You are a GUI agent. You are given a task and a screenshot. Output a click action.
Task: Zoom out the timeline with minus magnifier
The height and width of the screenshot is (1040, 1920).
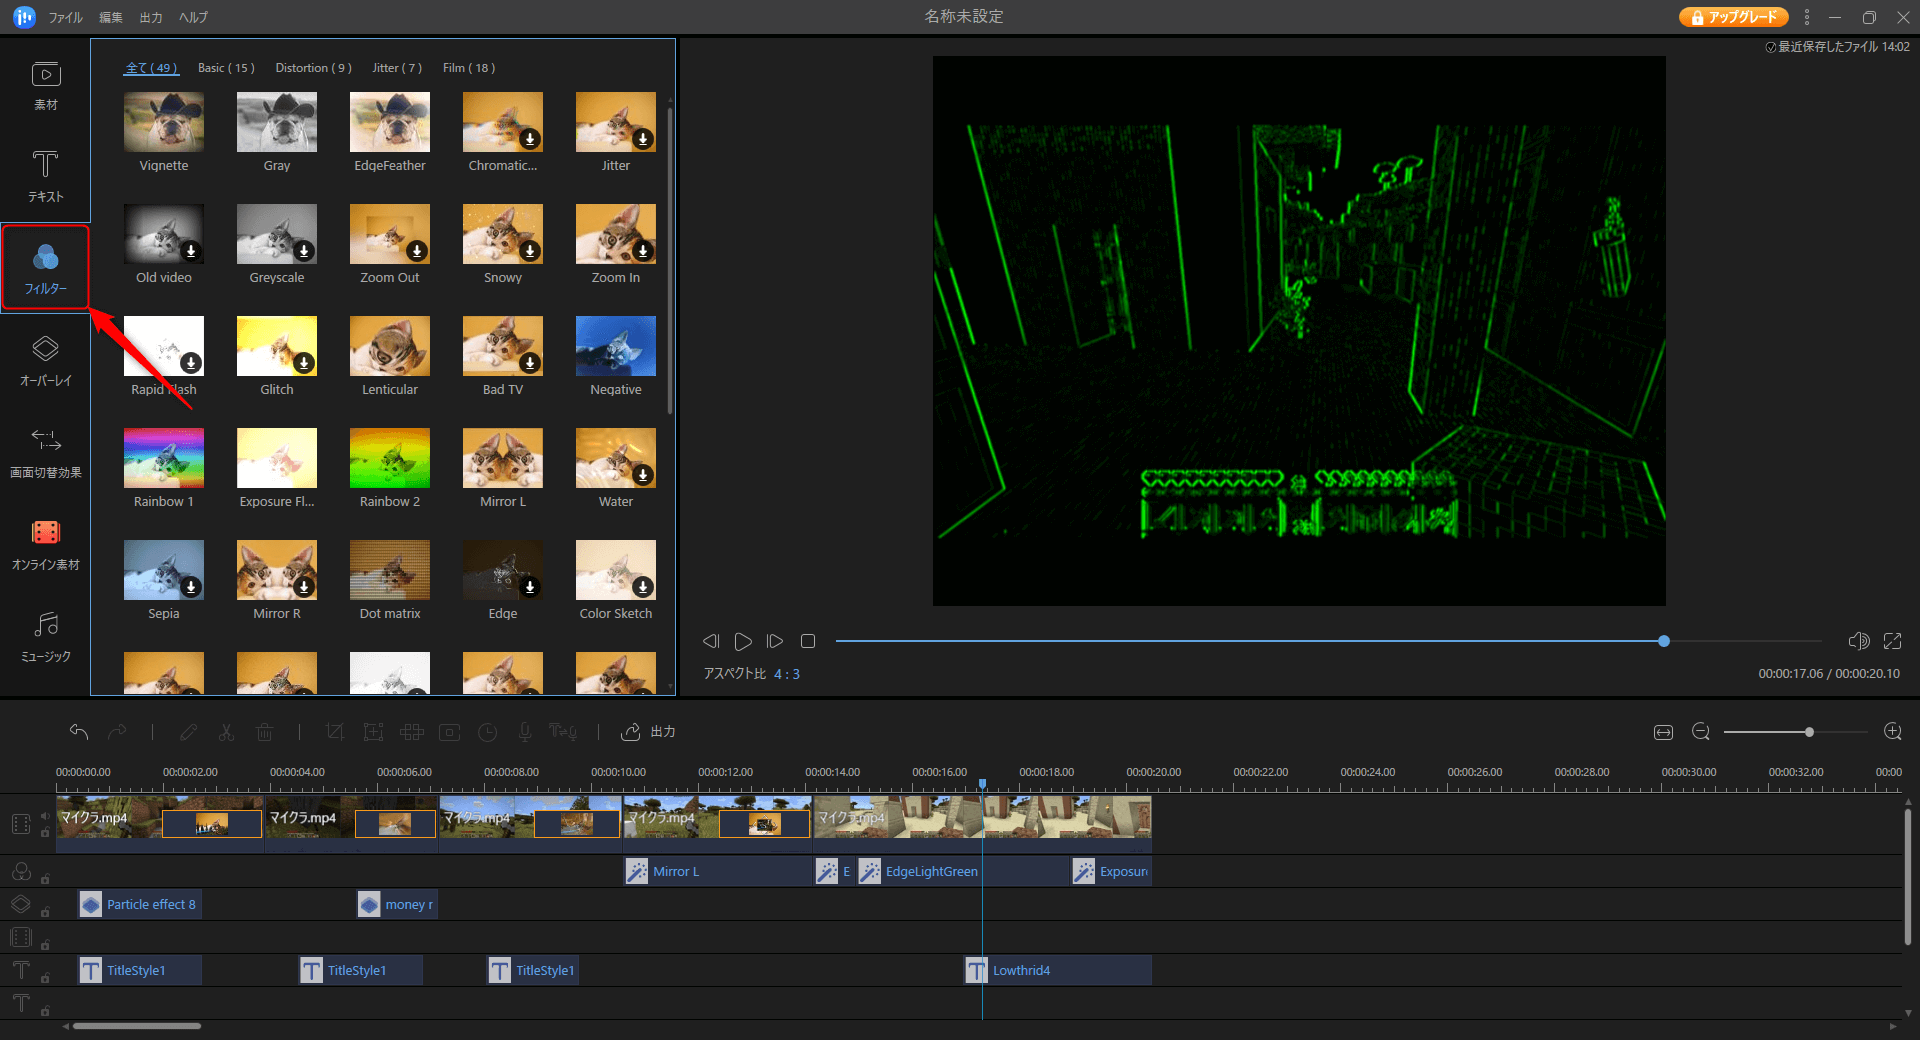click(x=1701, y=732)
